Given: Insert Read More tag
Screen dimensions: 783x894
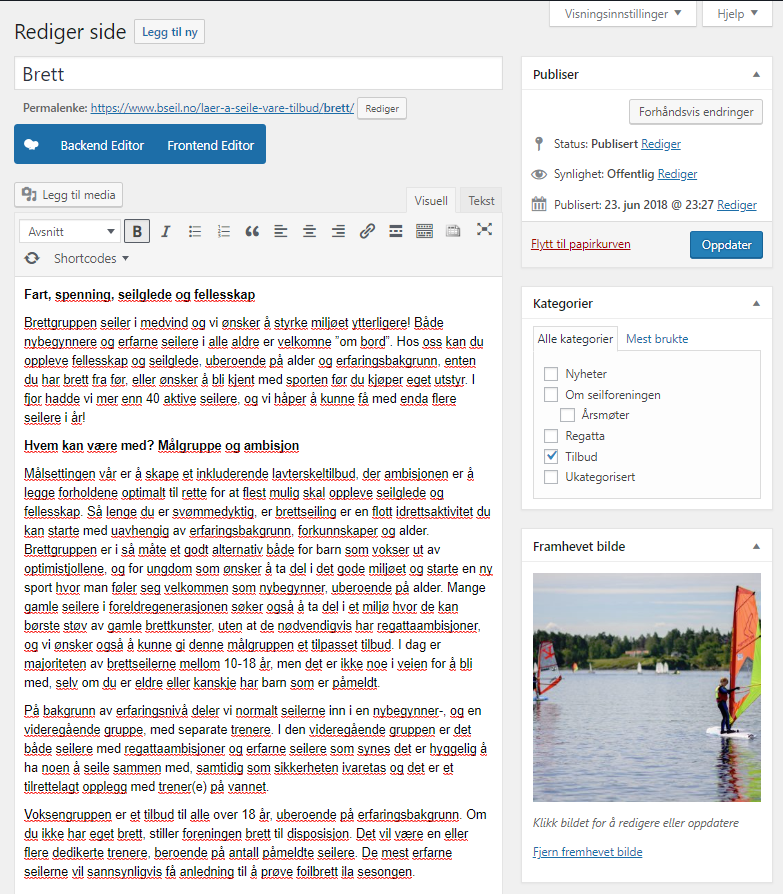Looking at the screenshot, I should click(396, 231).
